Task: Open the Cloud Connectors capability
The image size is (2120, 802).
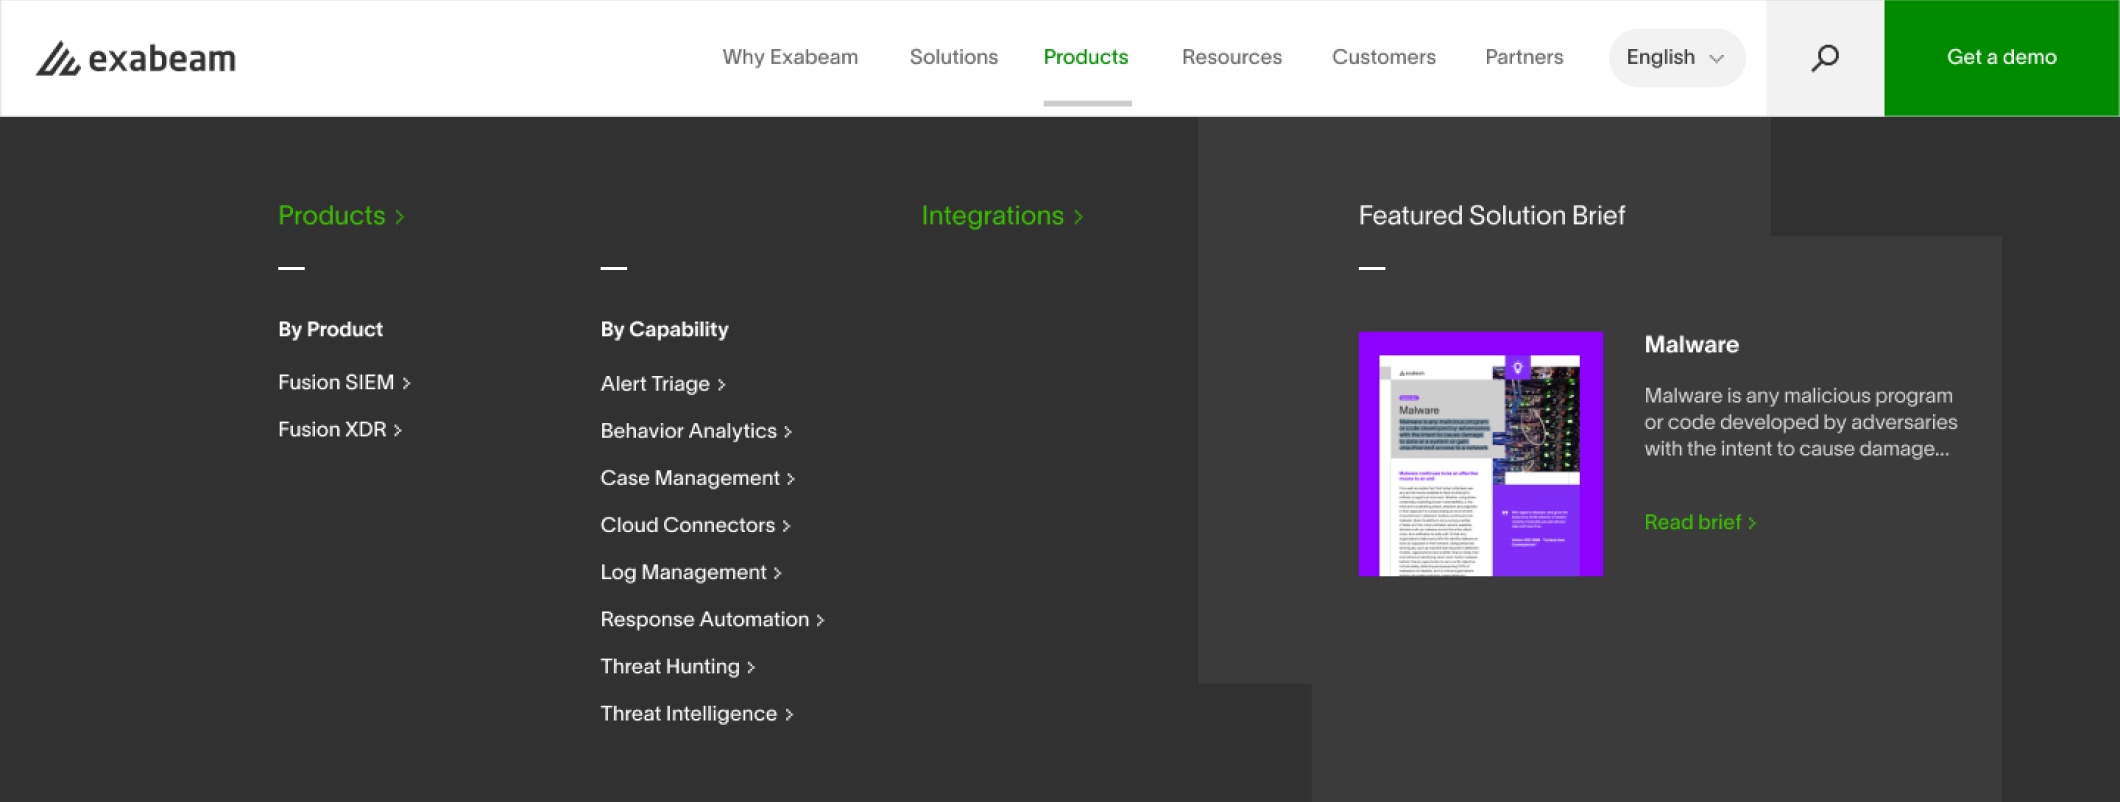Action: click(695, 525)
